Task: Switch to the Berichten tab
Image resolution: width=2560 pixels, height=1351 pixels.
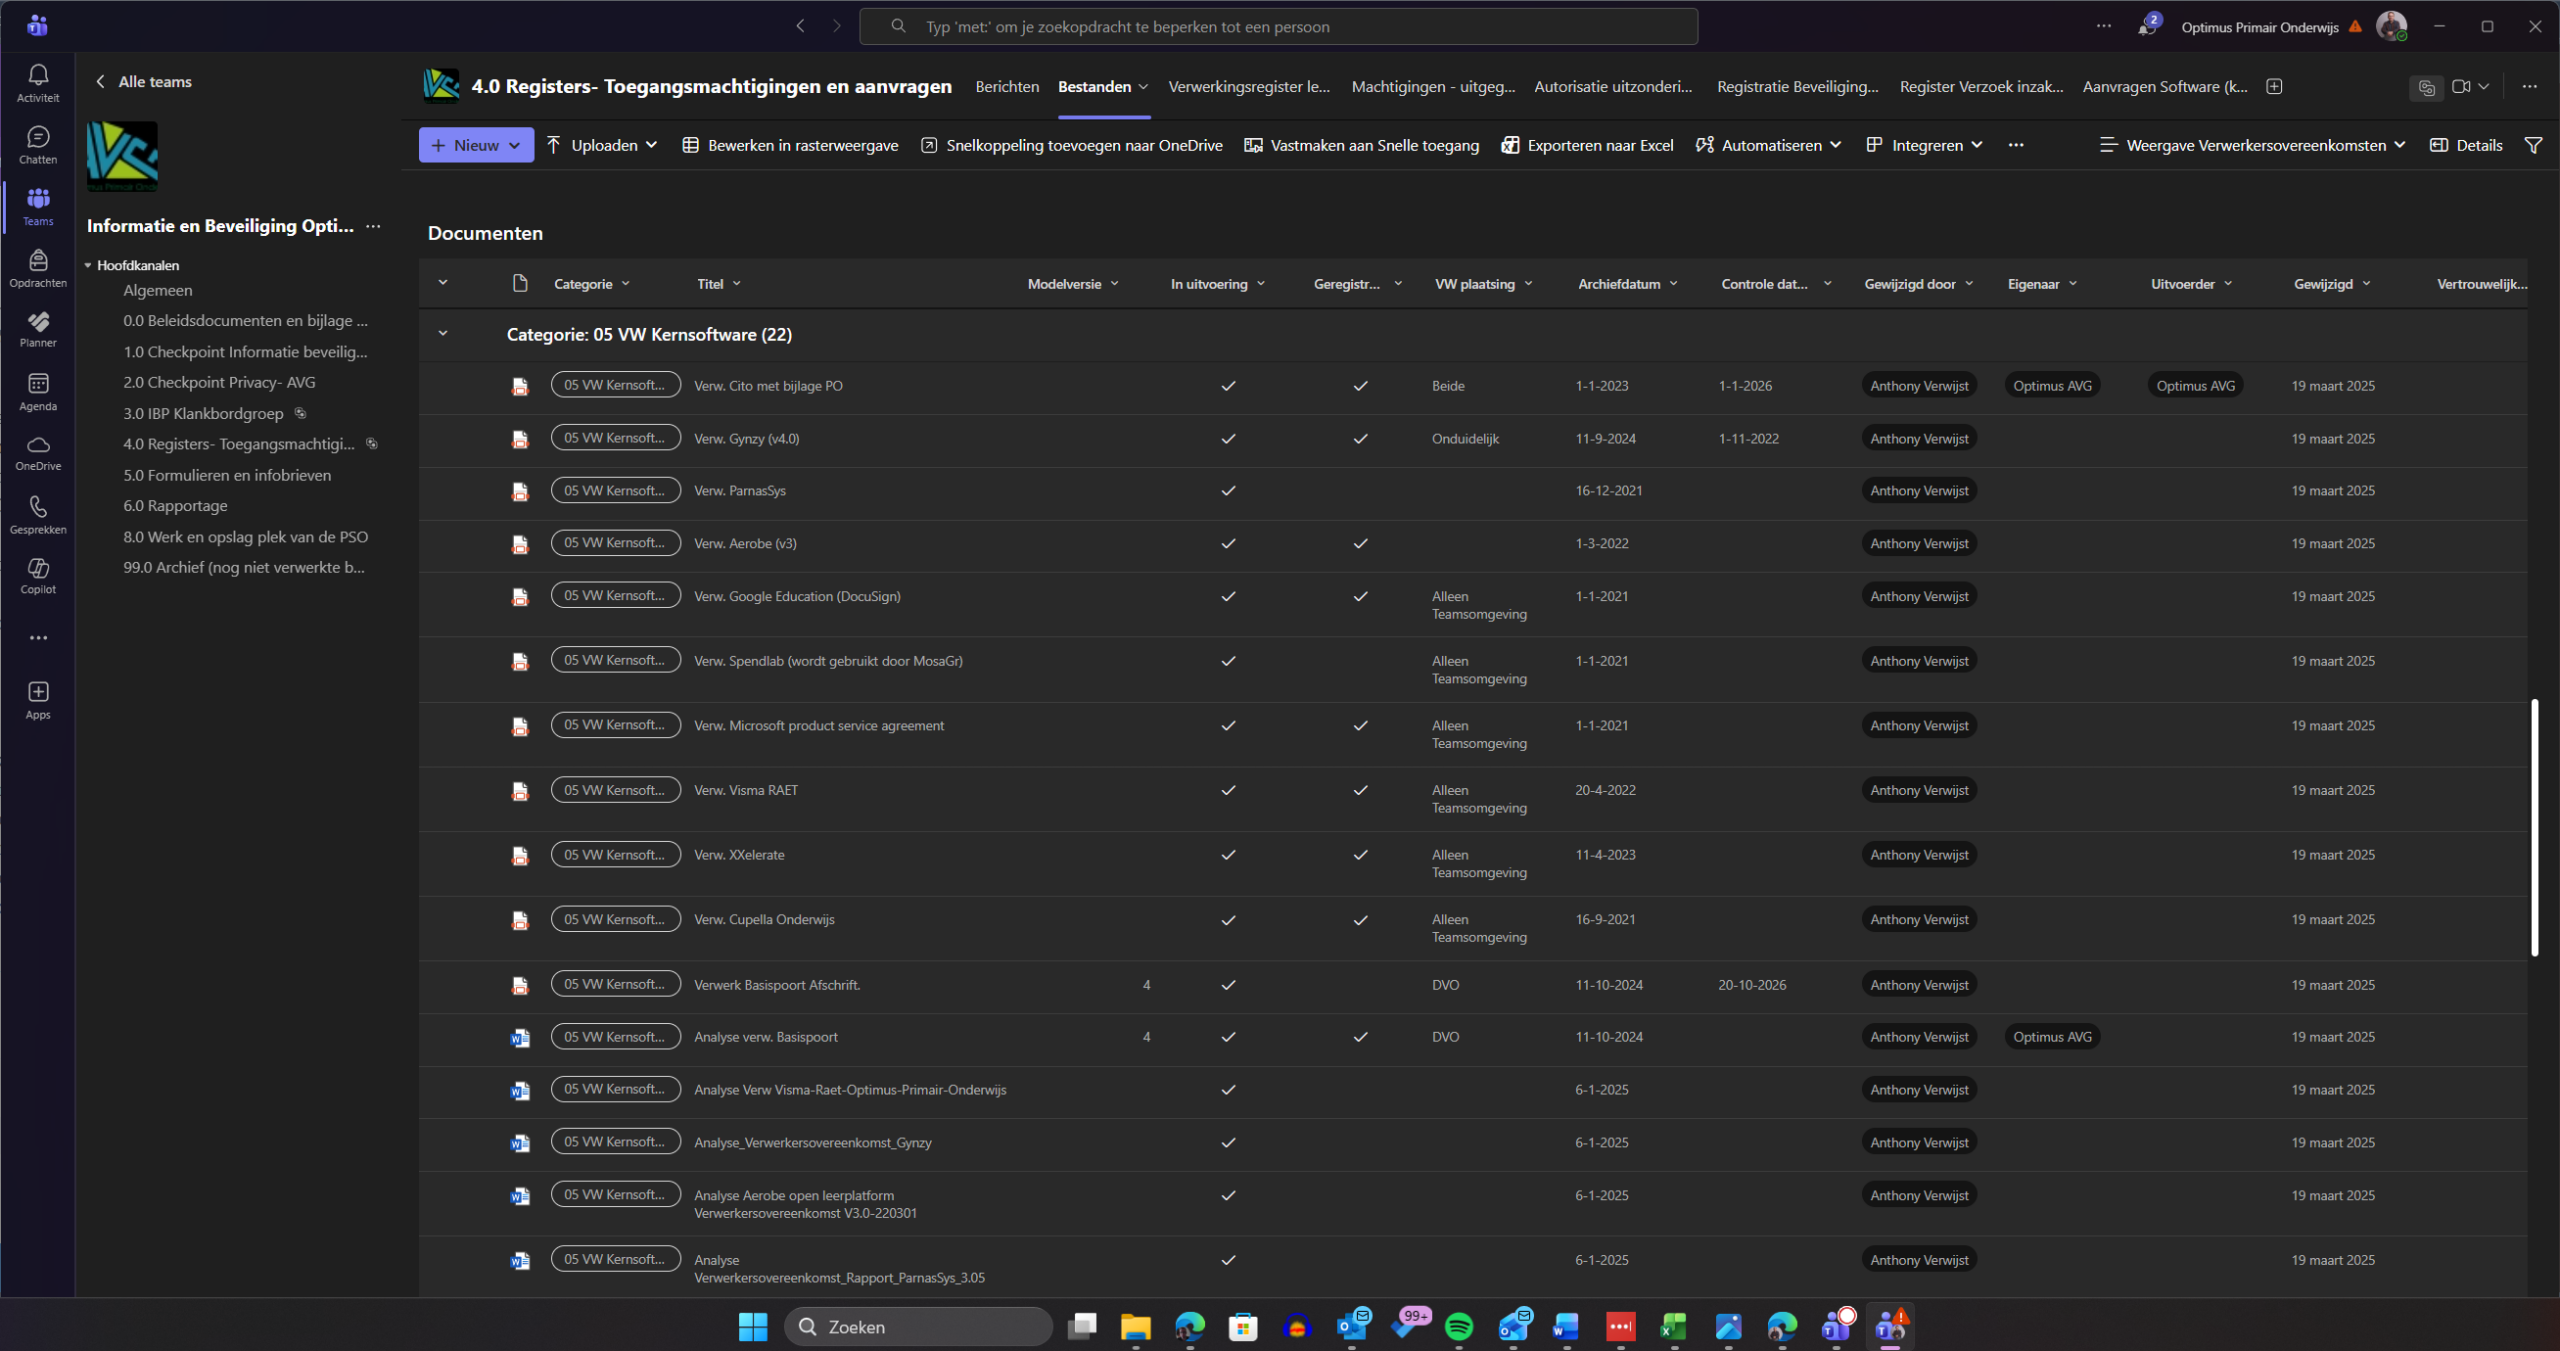Action: 1007,86
